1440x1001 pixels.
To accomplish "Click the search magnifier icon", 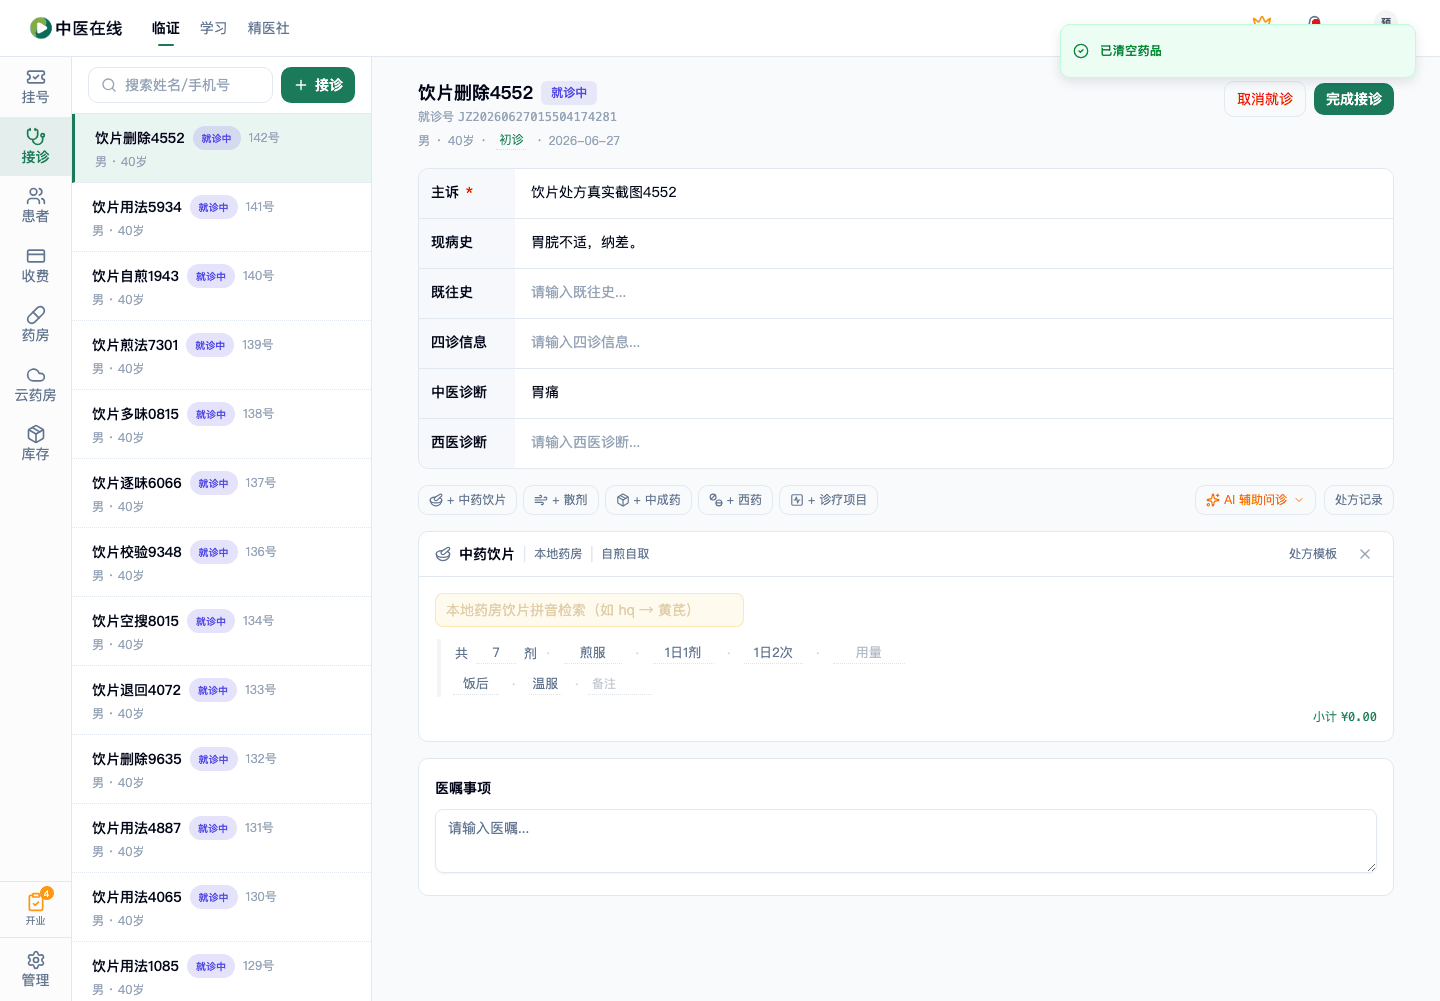I will coord(109,85).
